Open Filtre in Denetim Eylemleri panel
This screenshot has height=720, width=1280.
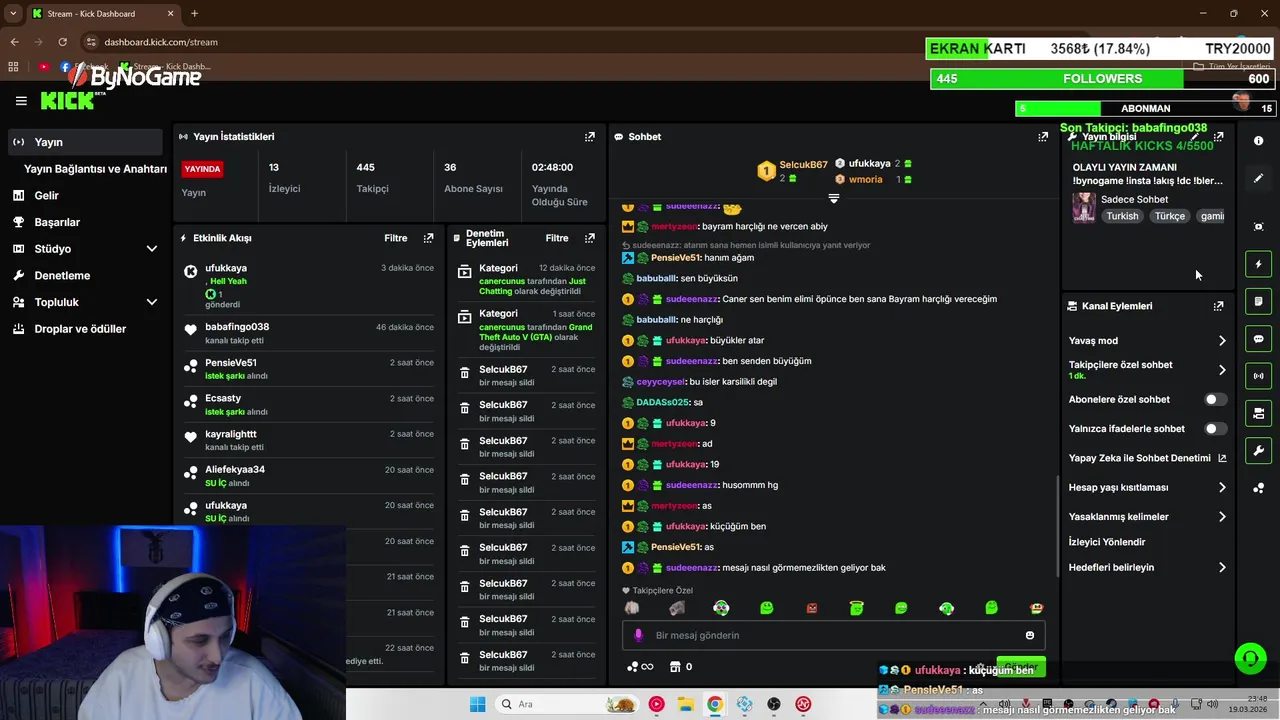click(557, 238)
